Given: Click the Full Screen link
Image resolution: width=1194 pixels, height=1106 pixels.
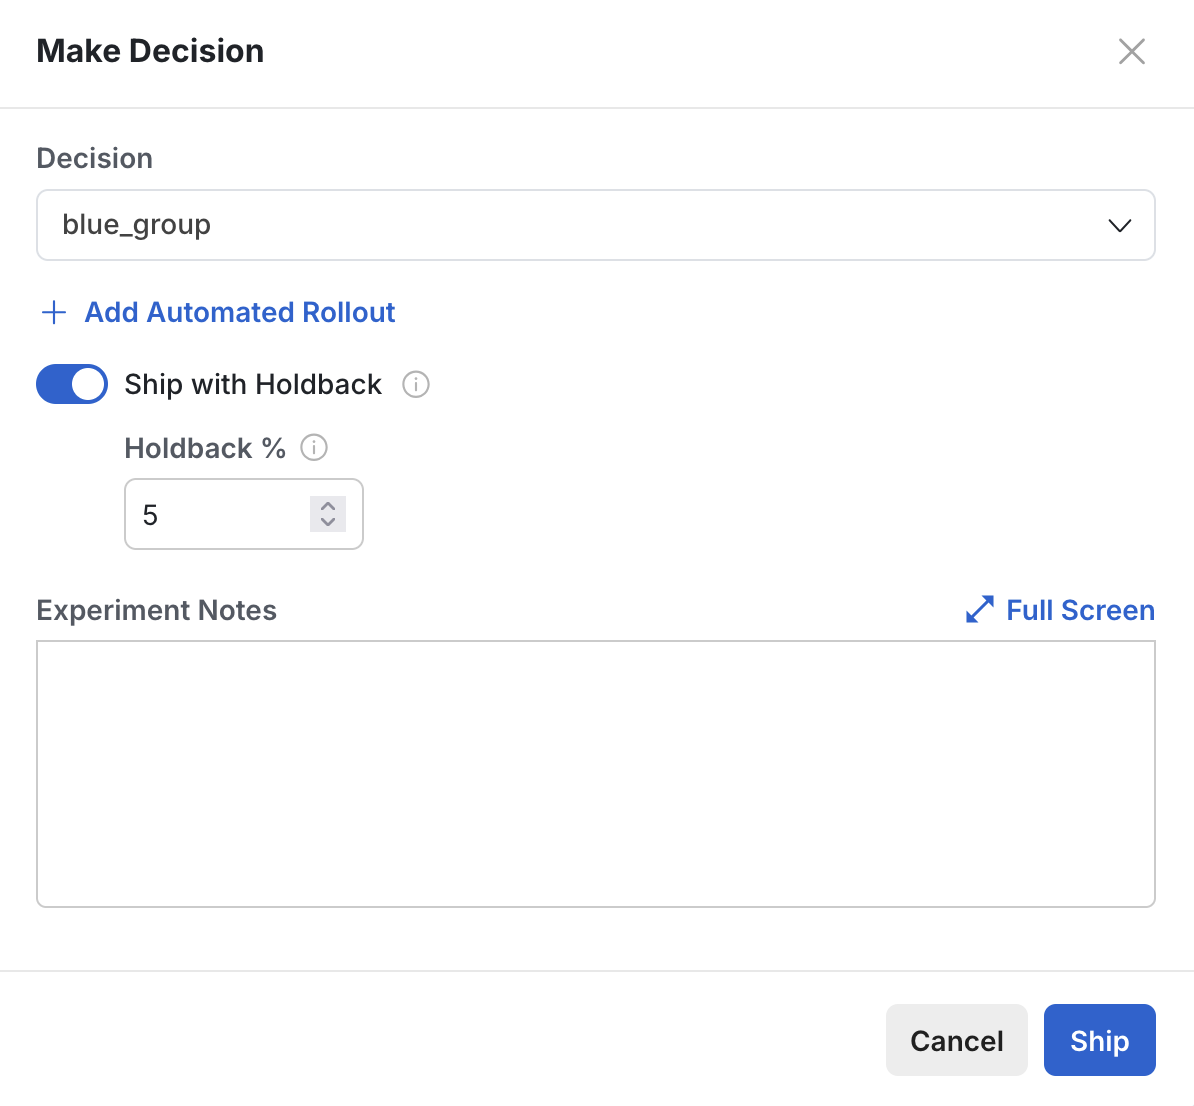Looking at the screenshot, I should click(1079, 609).
